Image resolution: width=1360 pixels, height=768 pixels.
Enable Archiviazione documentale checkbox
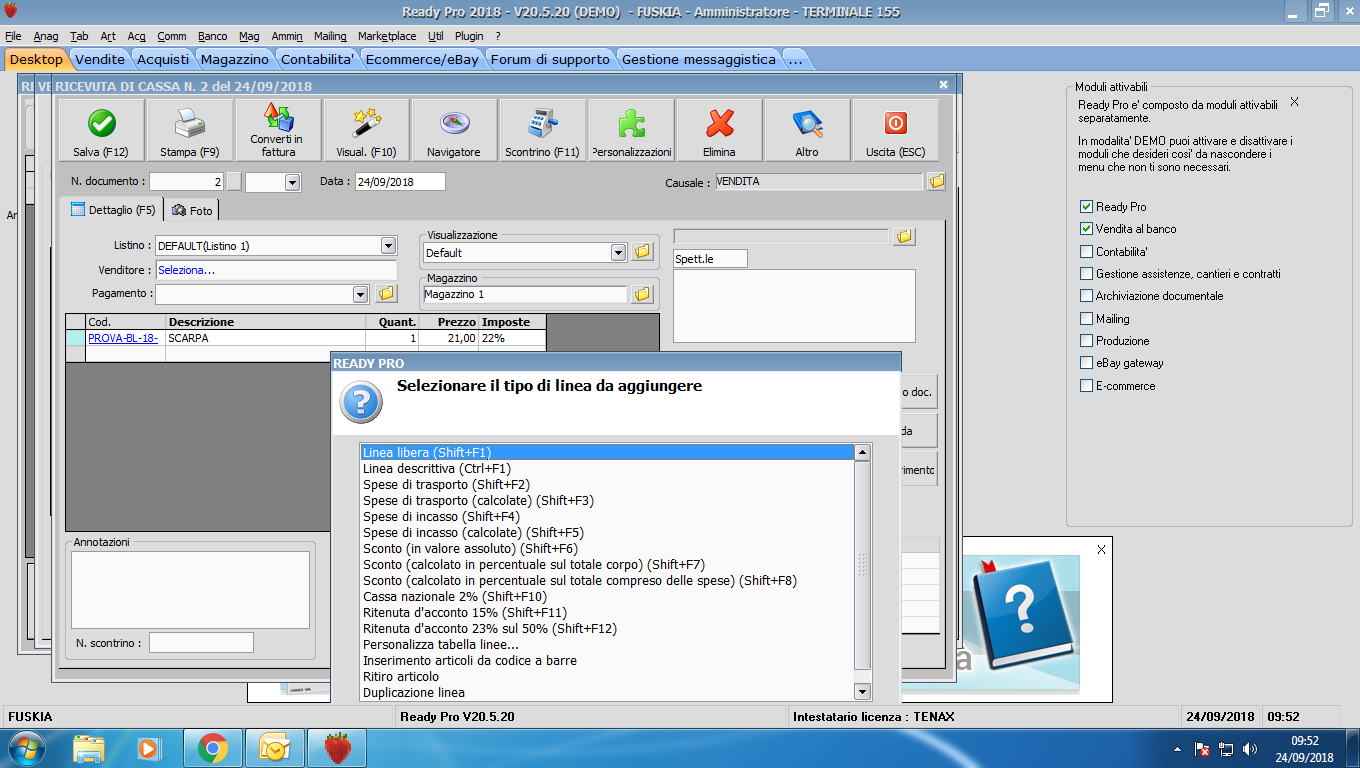click(x=1086, y=296)
